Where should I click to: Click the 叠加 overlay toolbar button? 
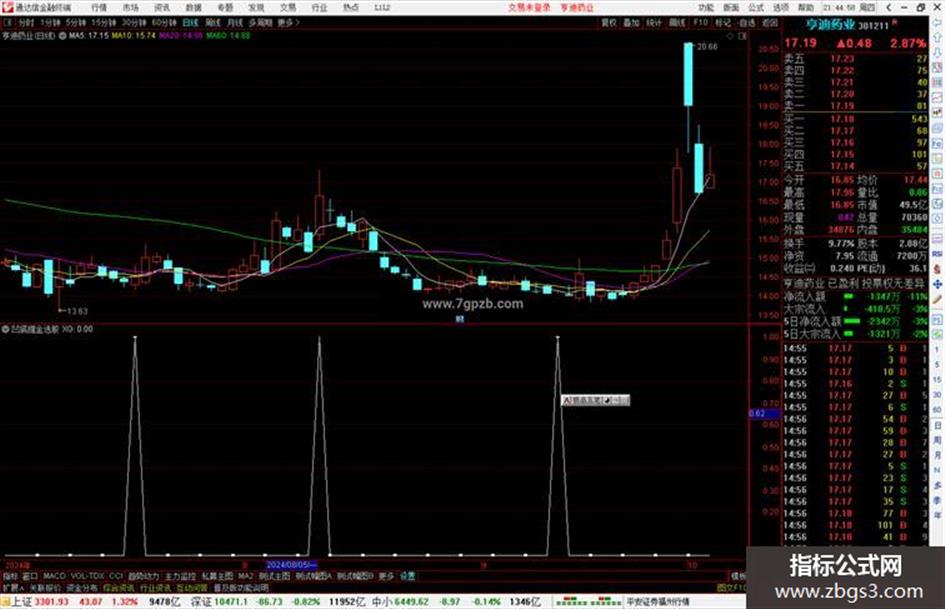[x=631, y=22]
